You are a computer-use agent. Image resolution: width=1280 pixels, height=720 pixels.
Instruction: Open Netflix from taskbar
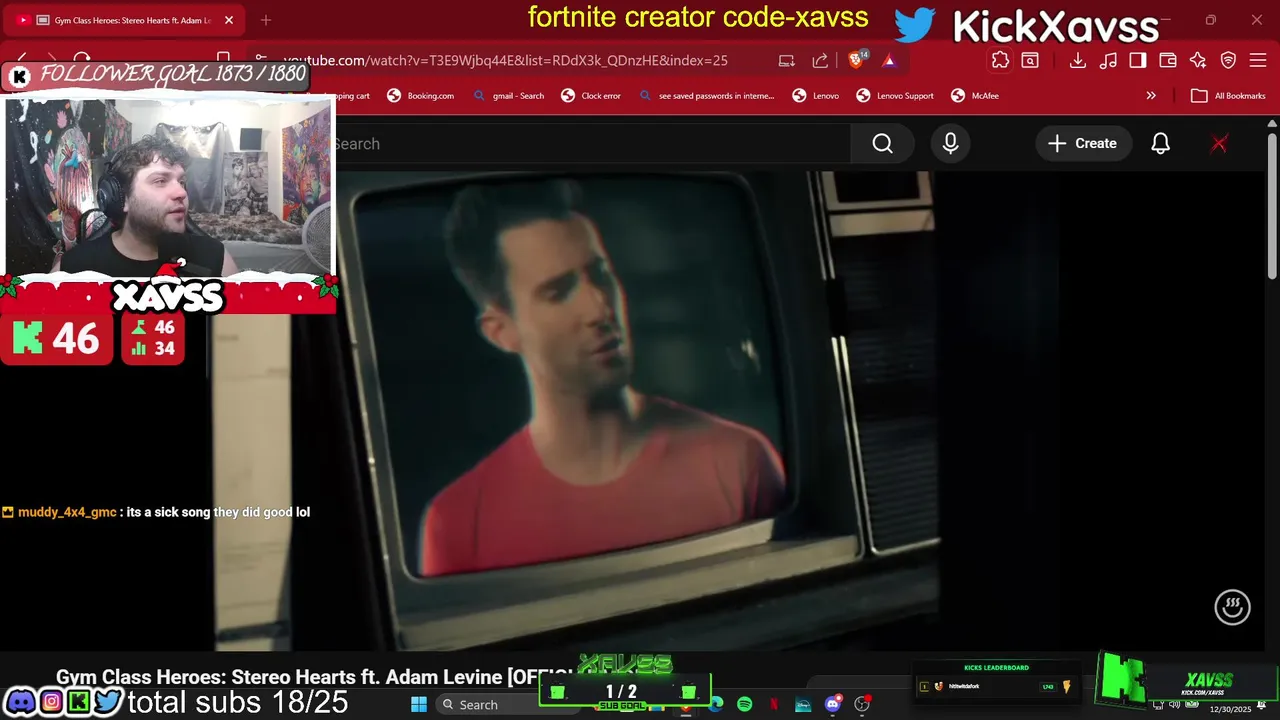coord(774,704)
